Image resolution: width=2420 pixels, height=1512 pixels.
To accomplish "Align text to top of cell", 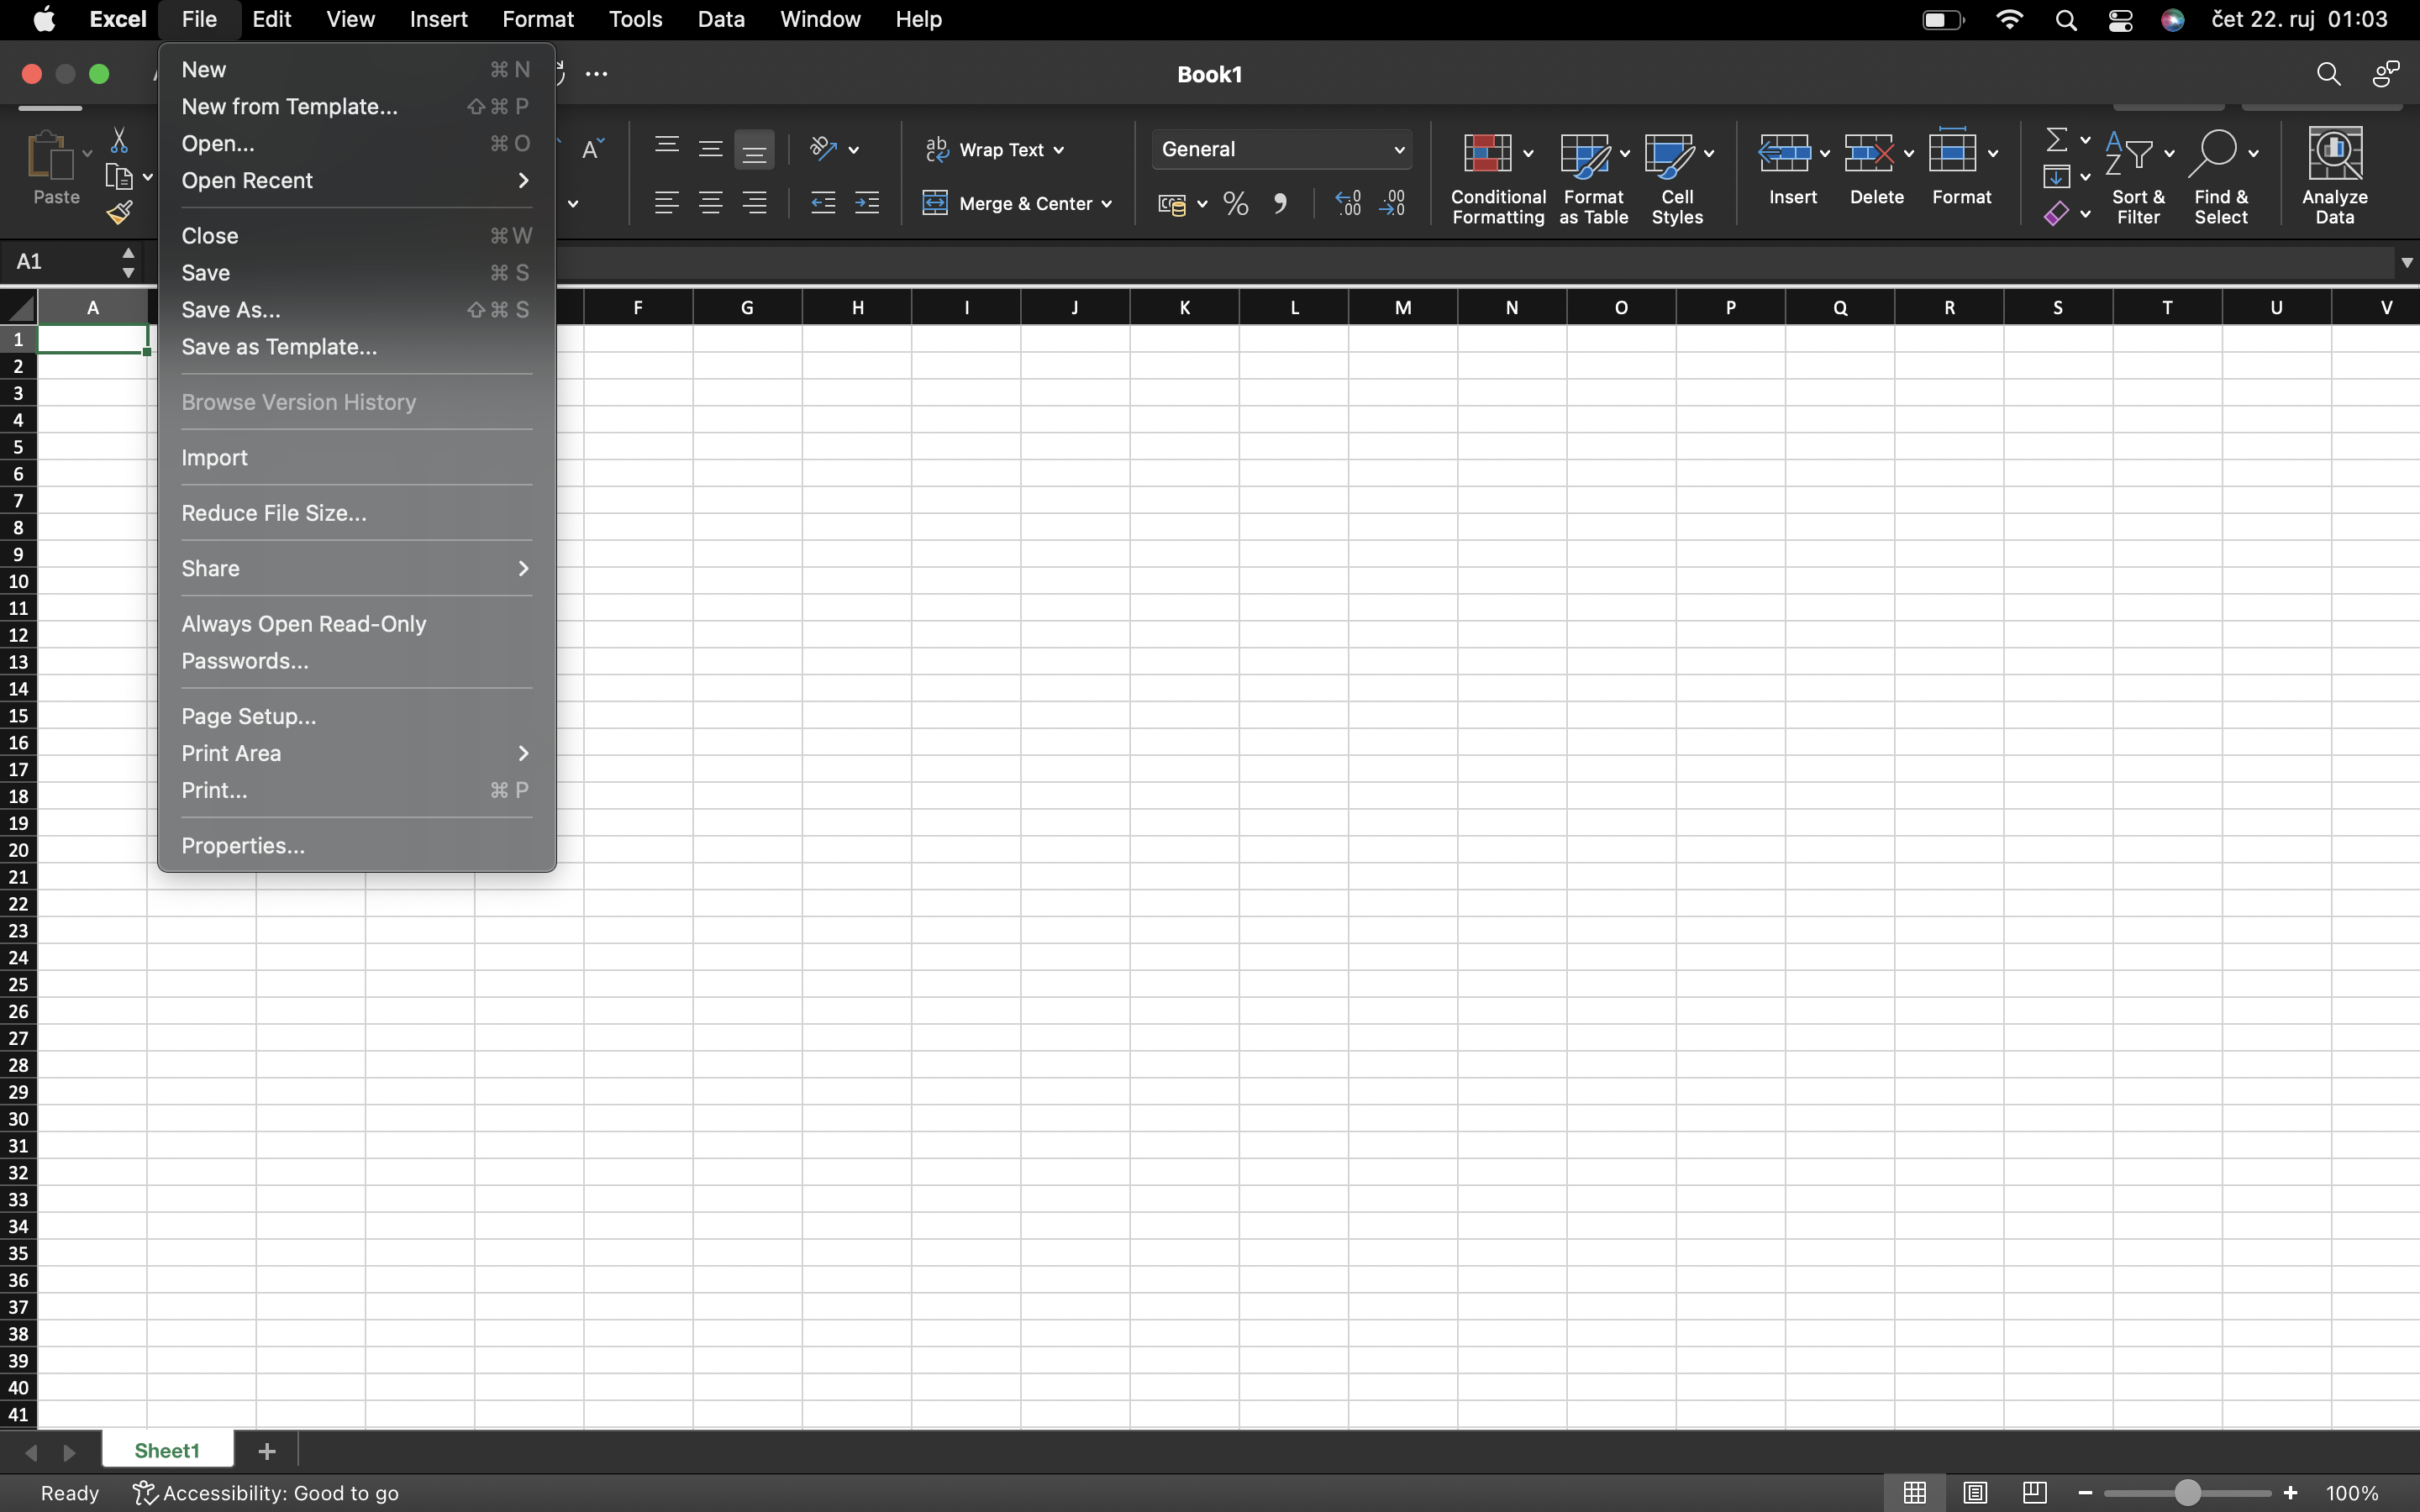I will 666,148.
